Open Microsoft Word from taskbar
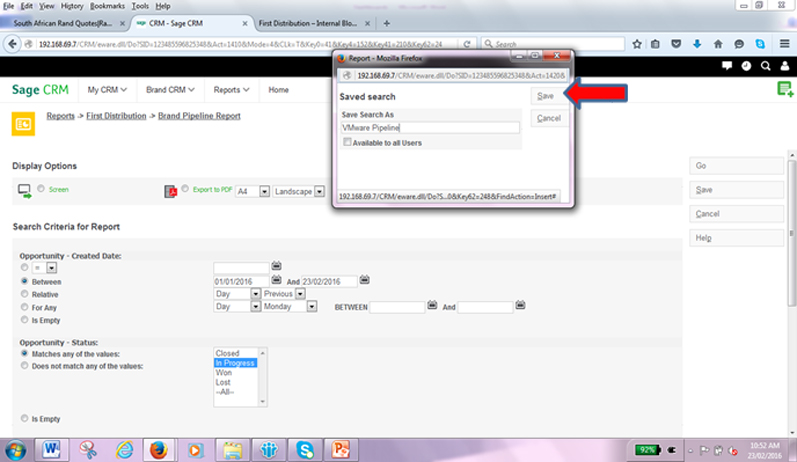Image resolution: width=797 pixels, height=462 pixels. 51,450
